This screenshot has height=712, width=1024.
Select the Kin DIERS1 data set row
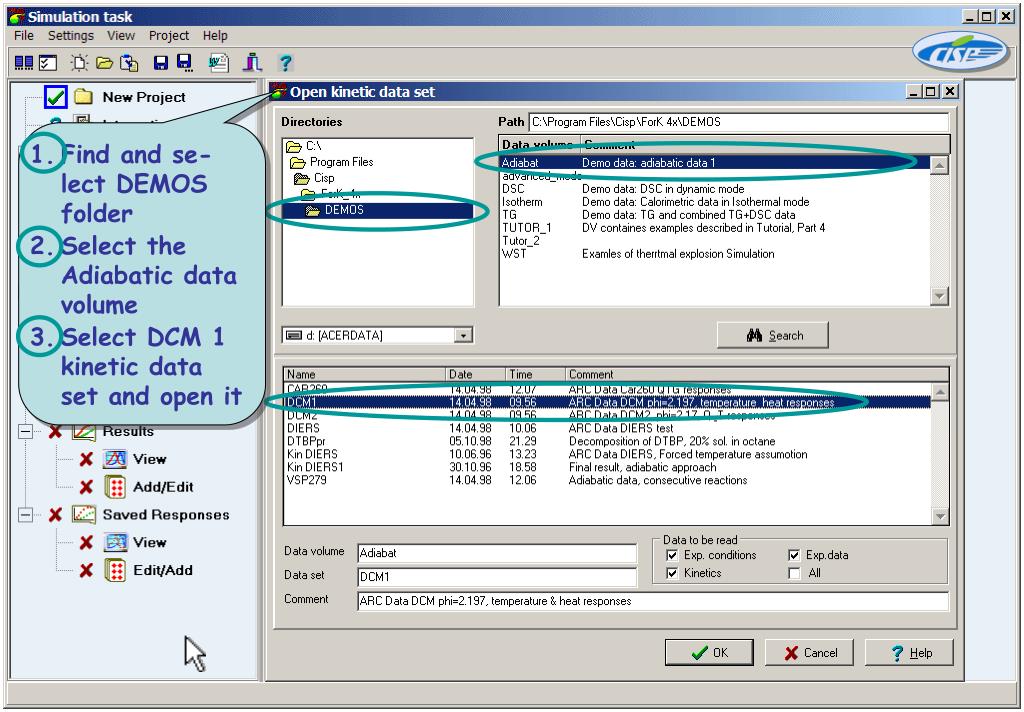point(607,467)
